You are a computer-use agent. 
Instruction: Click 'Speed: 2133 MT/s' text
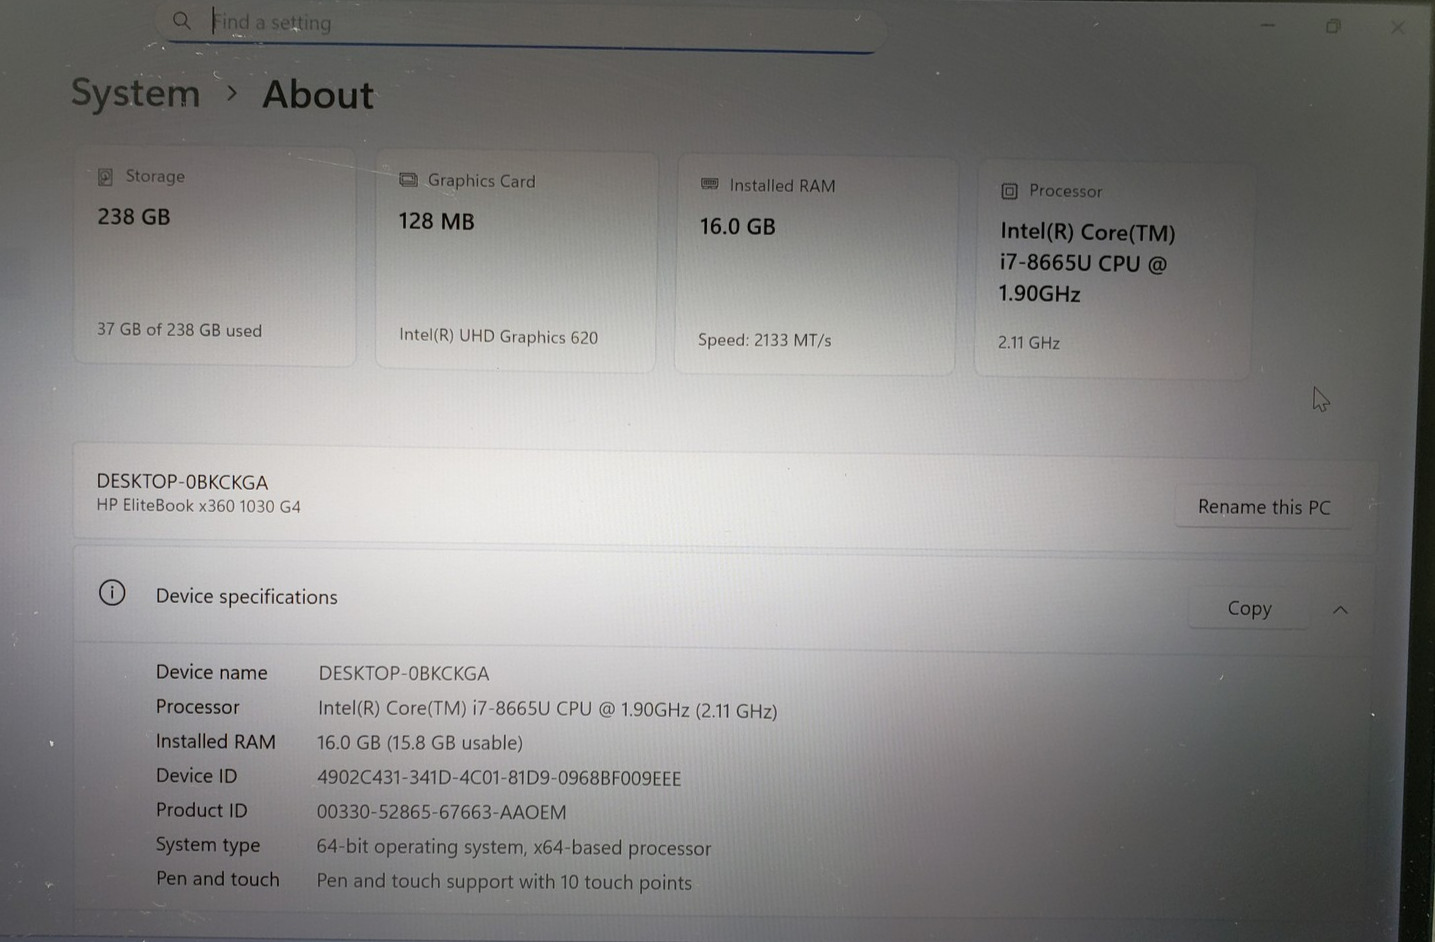click(764, 340)
